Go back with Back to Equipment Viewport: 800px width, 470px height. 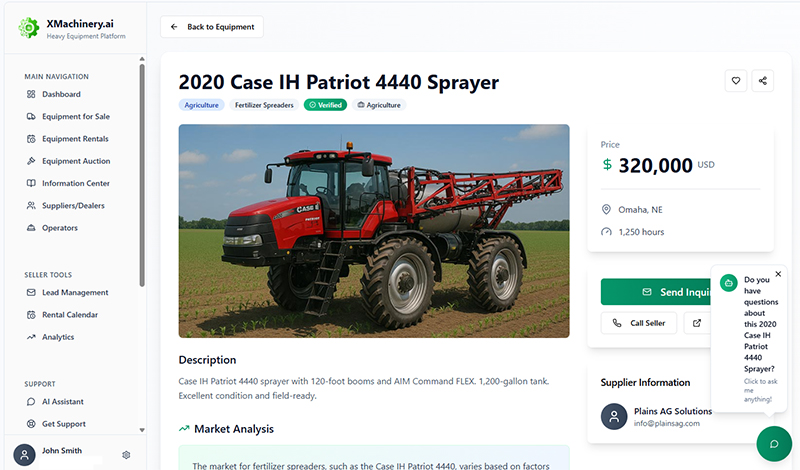(212, 27)
